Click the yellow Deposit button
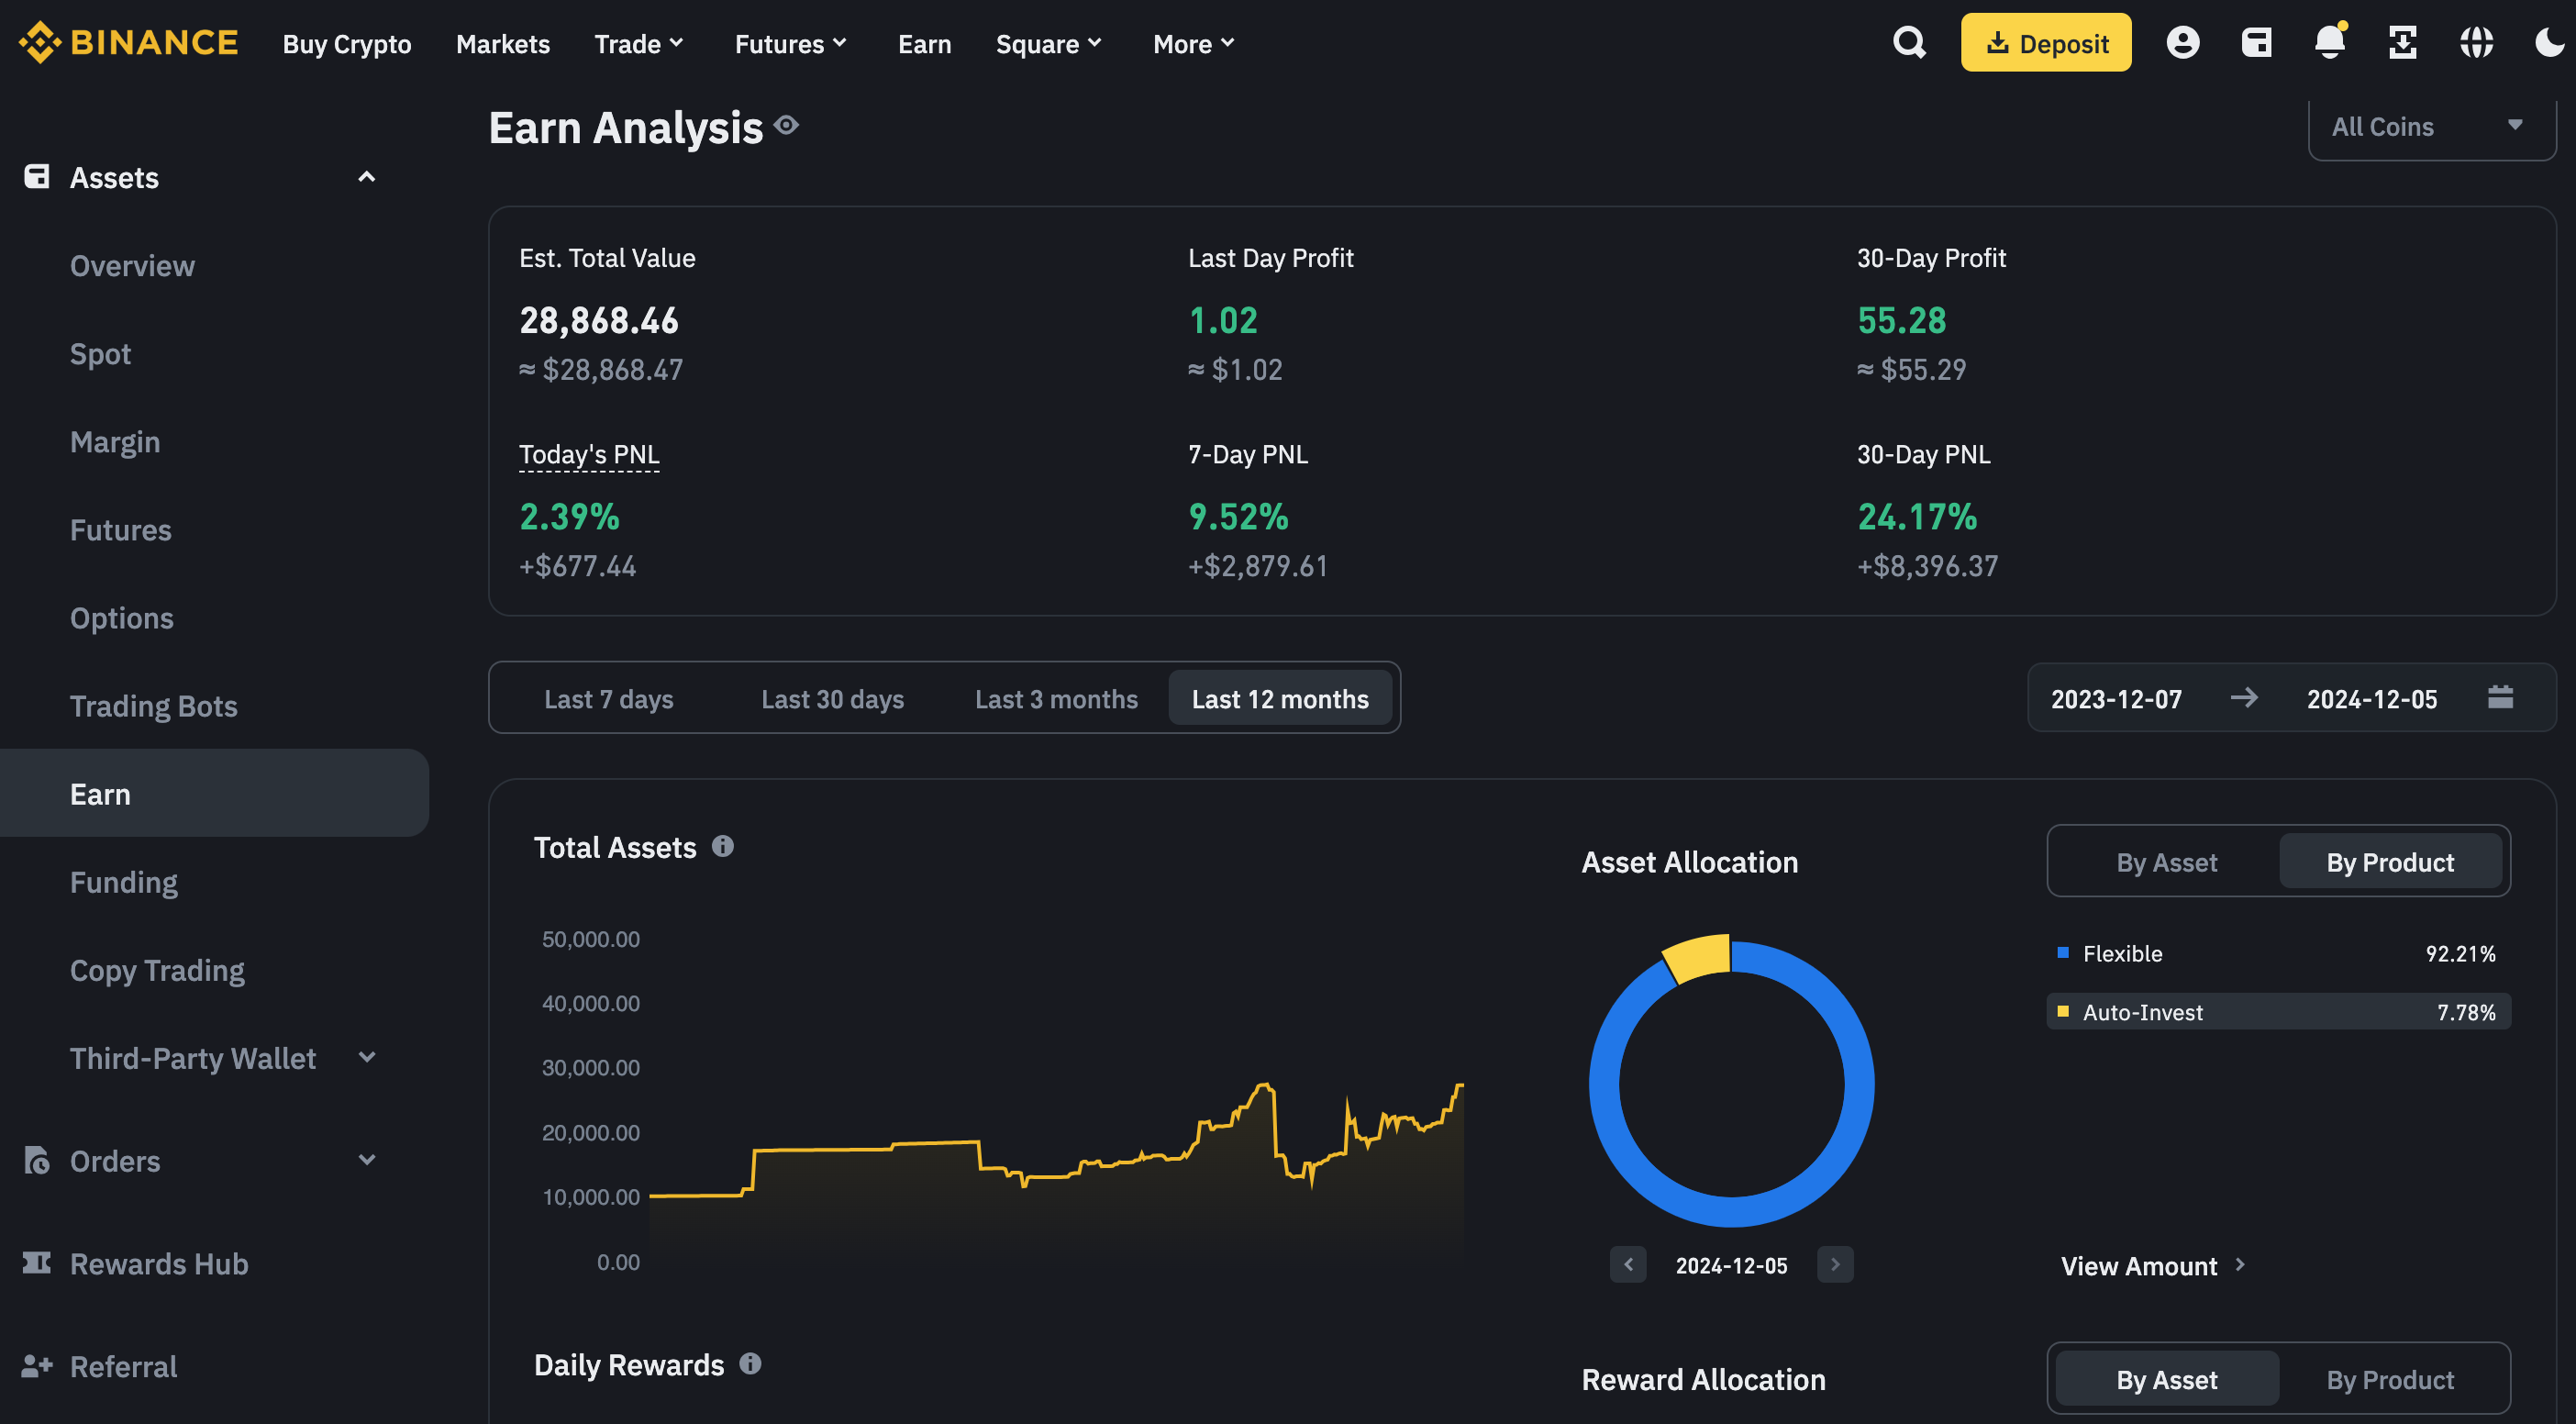 (2045, 43)
